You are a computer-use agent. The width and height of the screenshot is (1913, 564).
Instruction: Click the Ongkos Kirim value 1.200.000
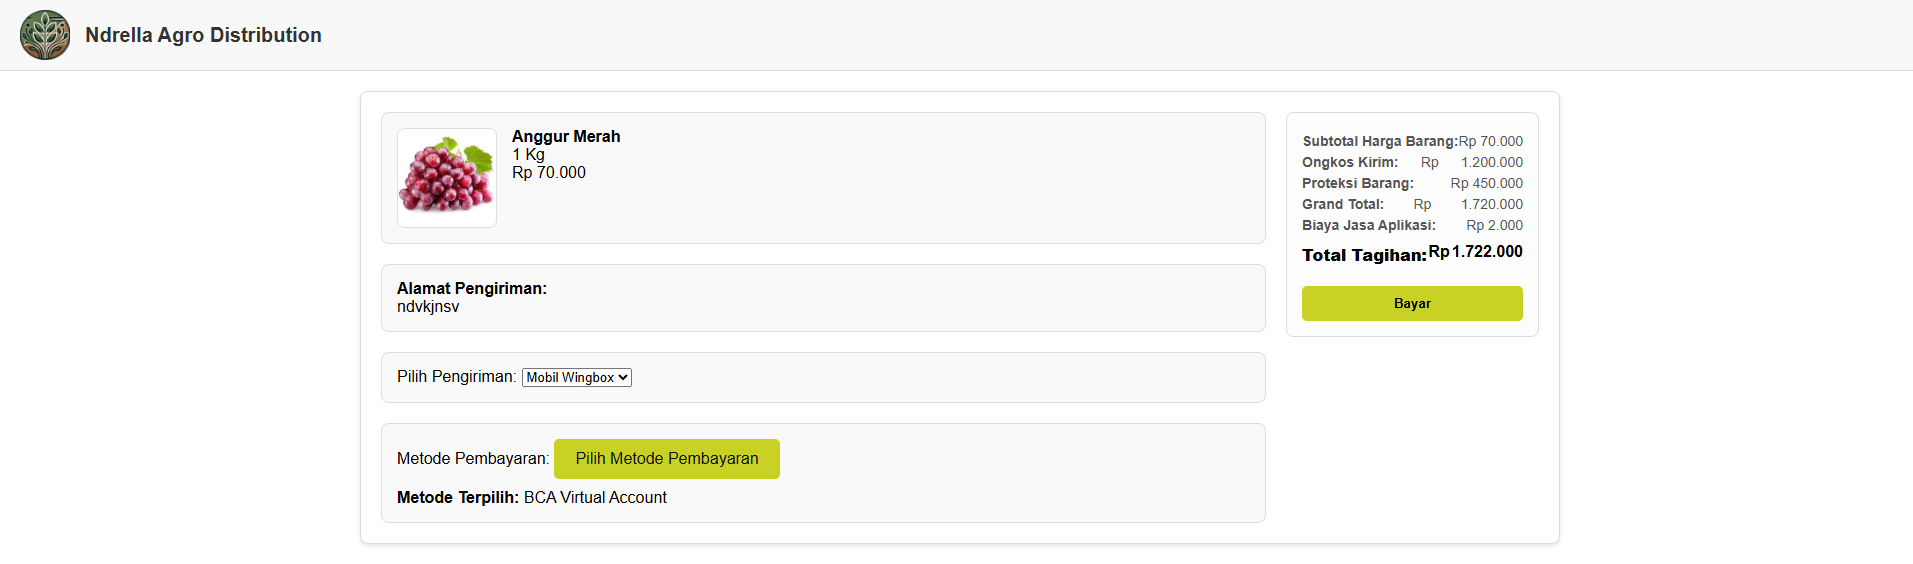[1492, 162]
